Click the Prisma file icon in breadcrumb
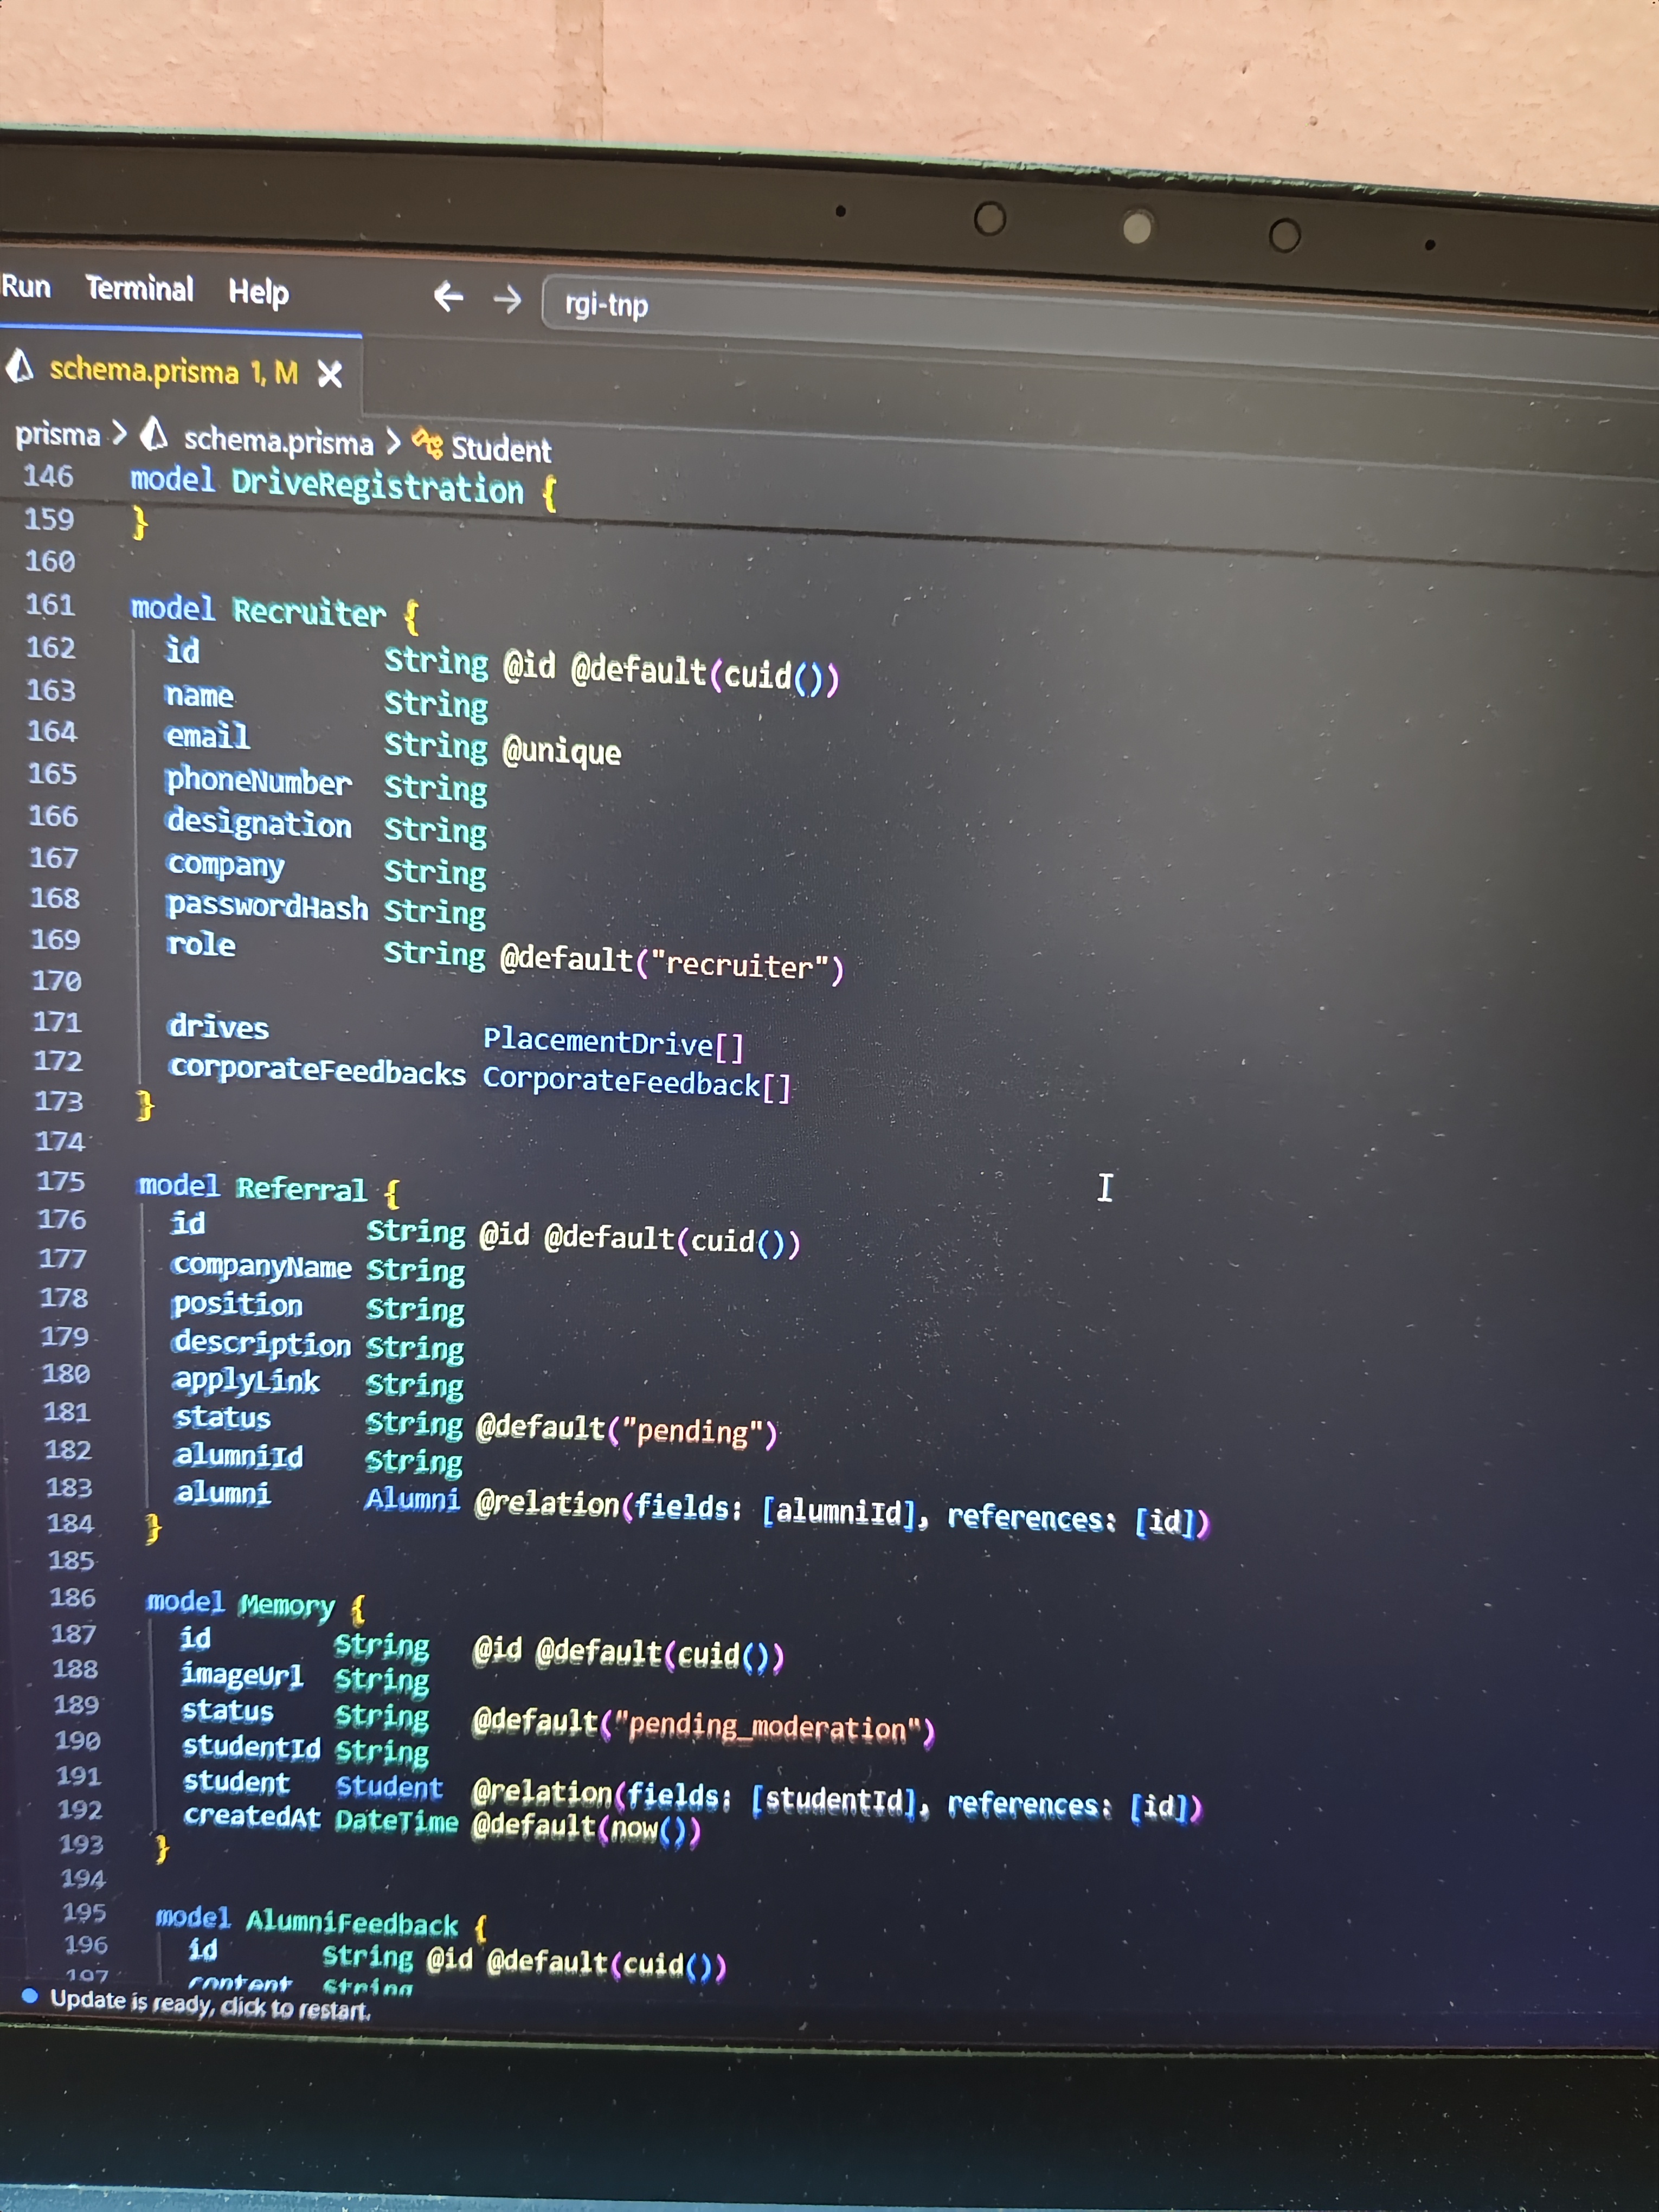 [x=154, y=435]
